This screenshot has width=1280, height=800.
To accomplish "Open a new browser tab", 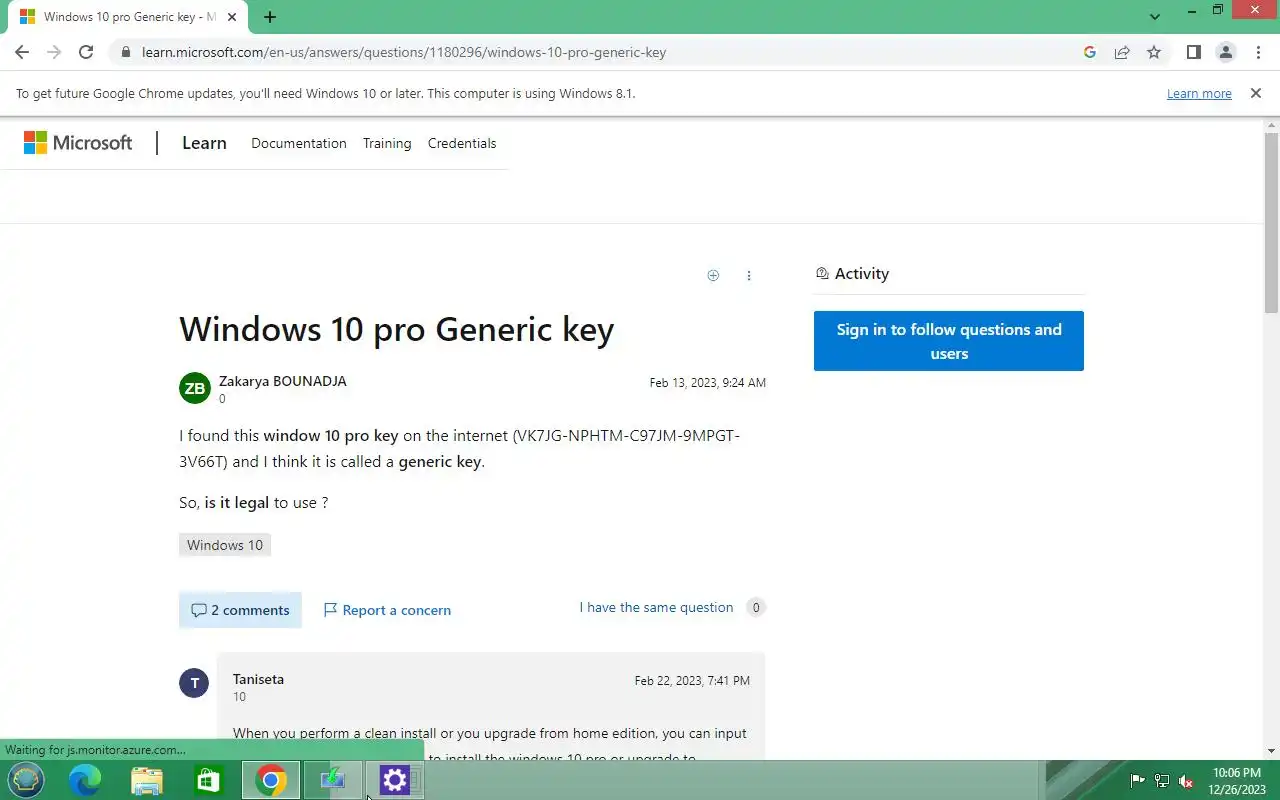I will 270,17.
